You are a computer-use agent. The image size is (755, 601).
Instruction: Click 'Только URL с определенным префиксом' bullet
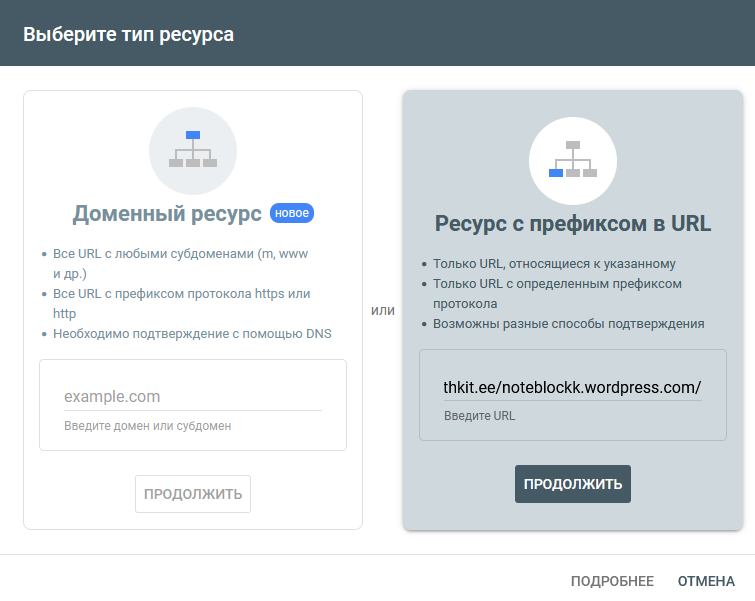(x=557, y=293)
